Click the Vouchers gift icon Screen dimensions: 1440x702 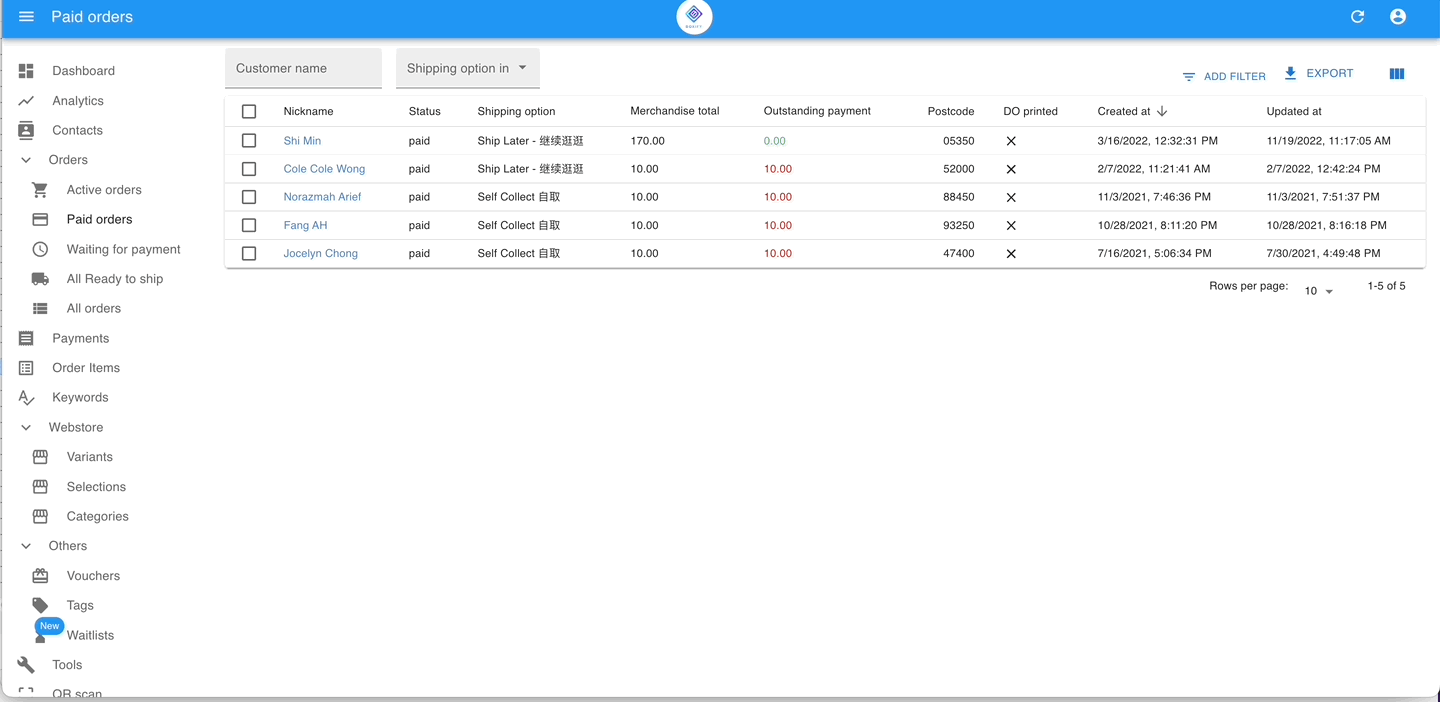40,576
